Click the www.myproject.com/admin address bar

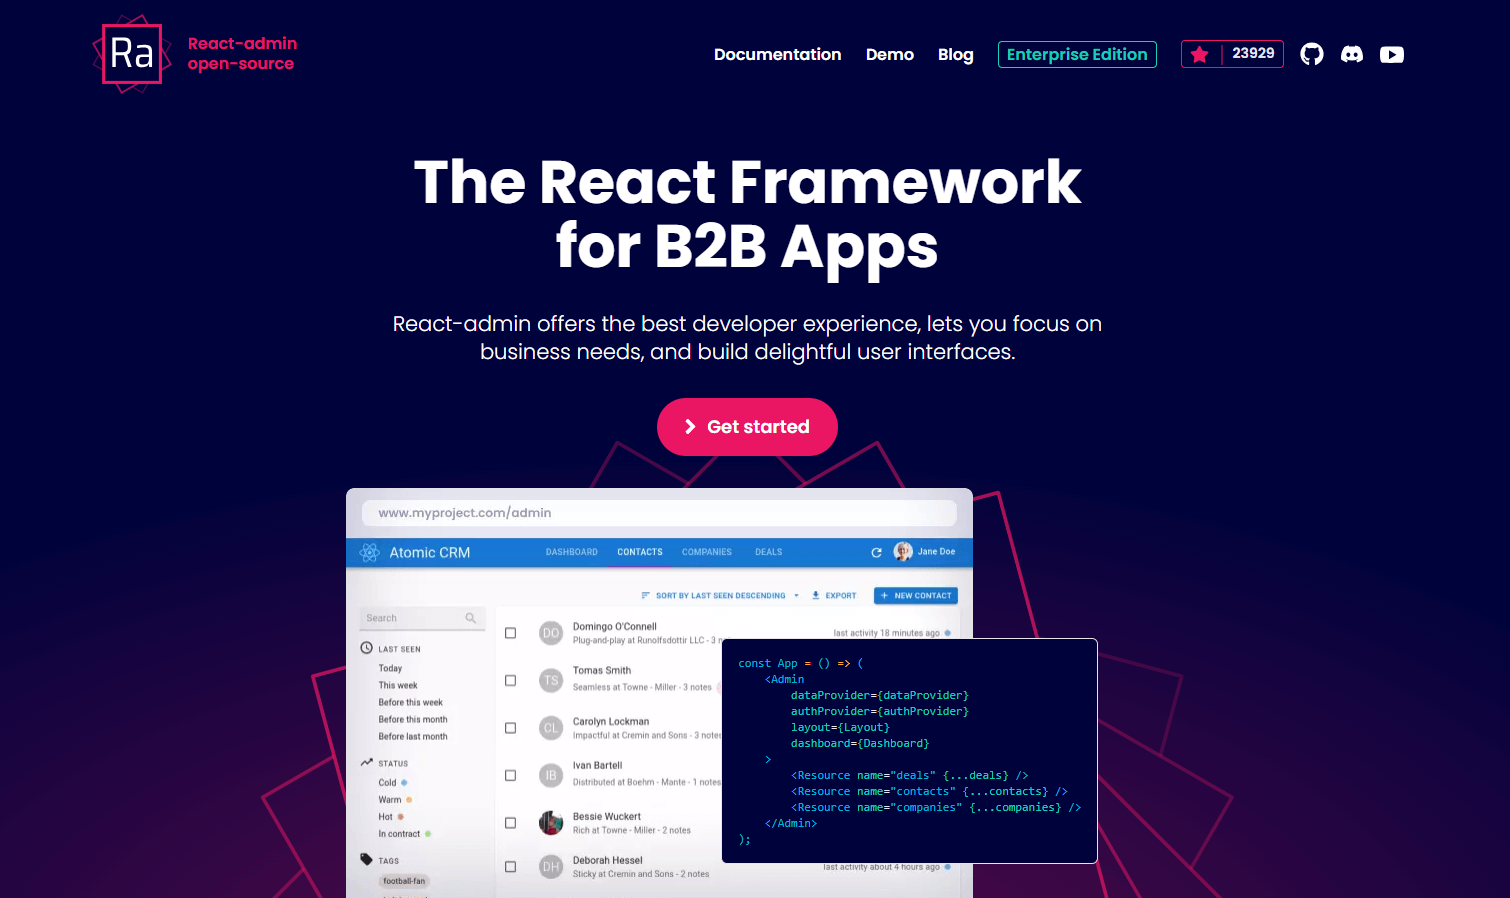click(659, 513)
